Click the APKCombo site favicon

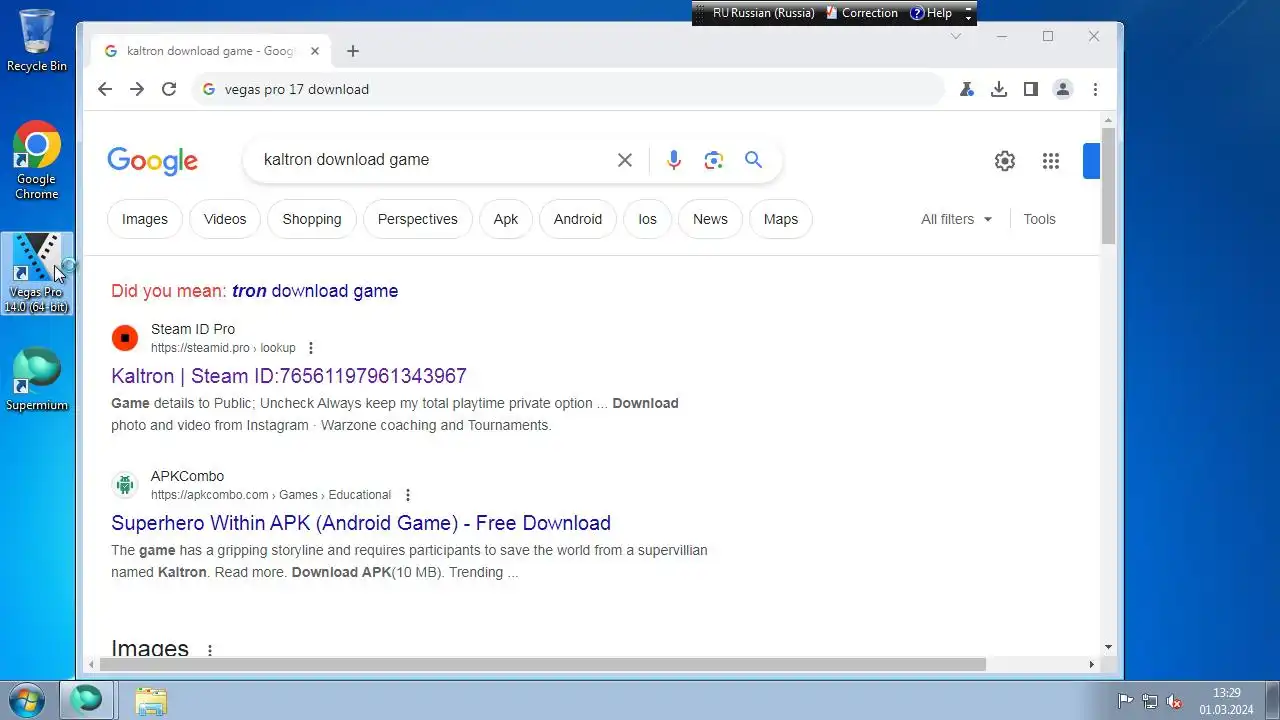click(125, 485)
